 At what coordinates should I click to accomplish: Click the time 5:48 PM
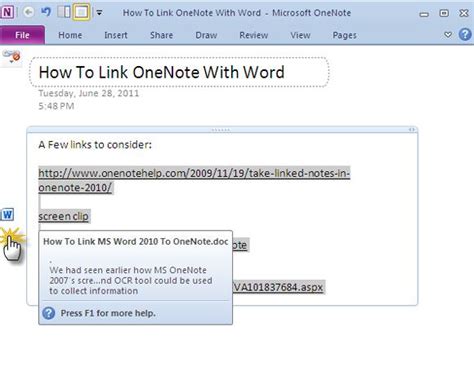tap(56, 106)
